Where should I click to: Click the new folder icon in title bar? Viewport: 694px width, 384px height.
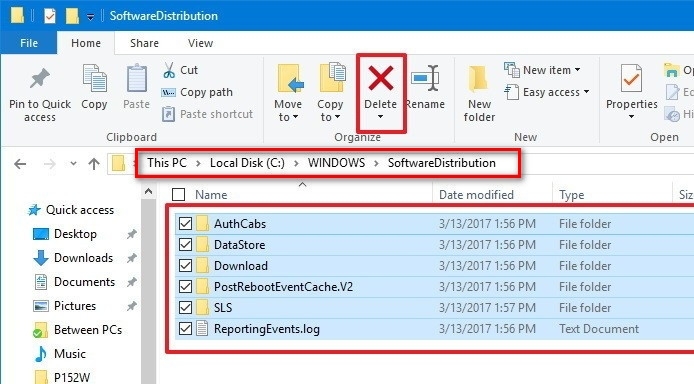pyautogui.click(x=72, y=16)
